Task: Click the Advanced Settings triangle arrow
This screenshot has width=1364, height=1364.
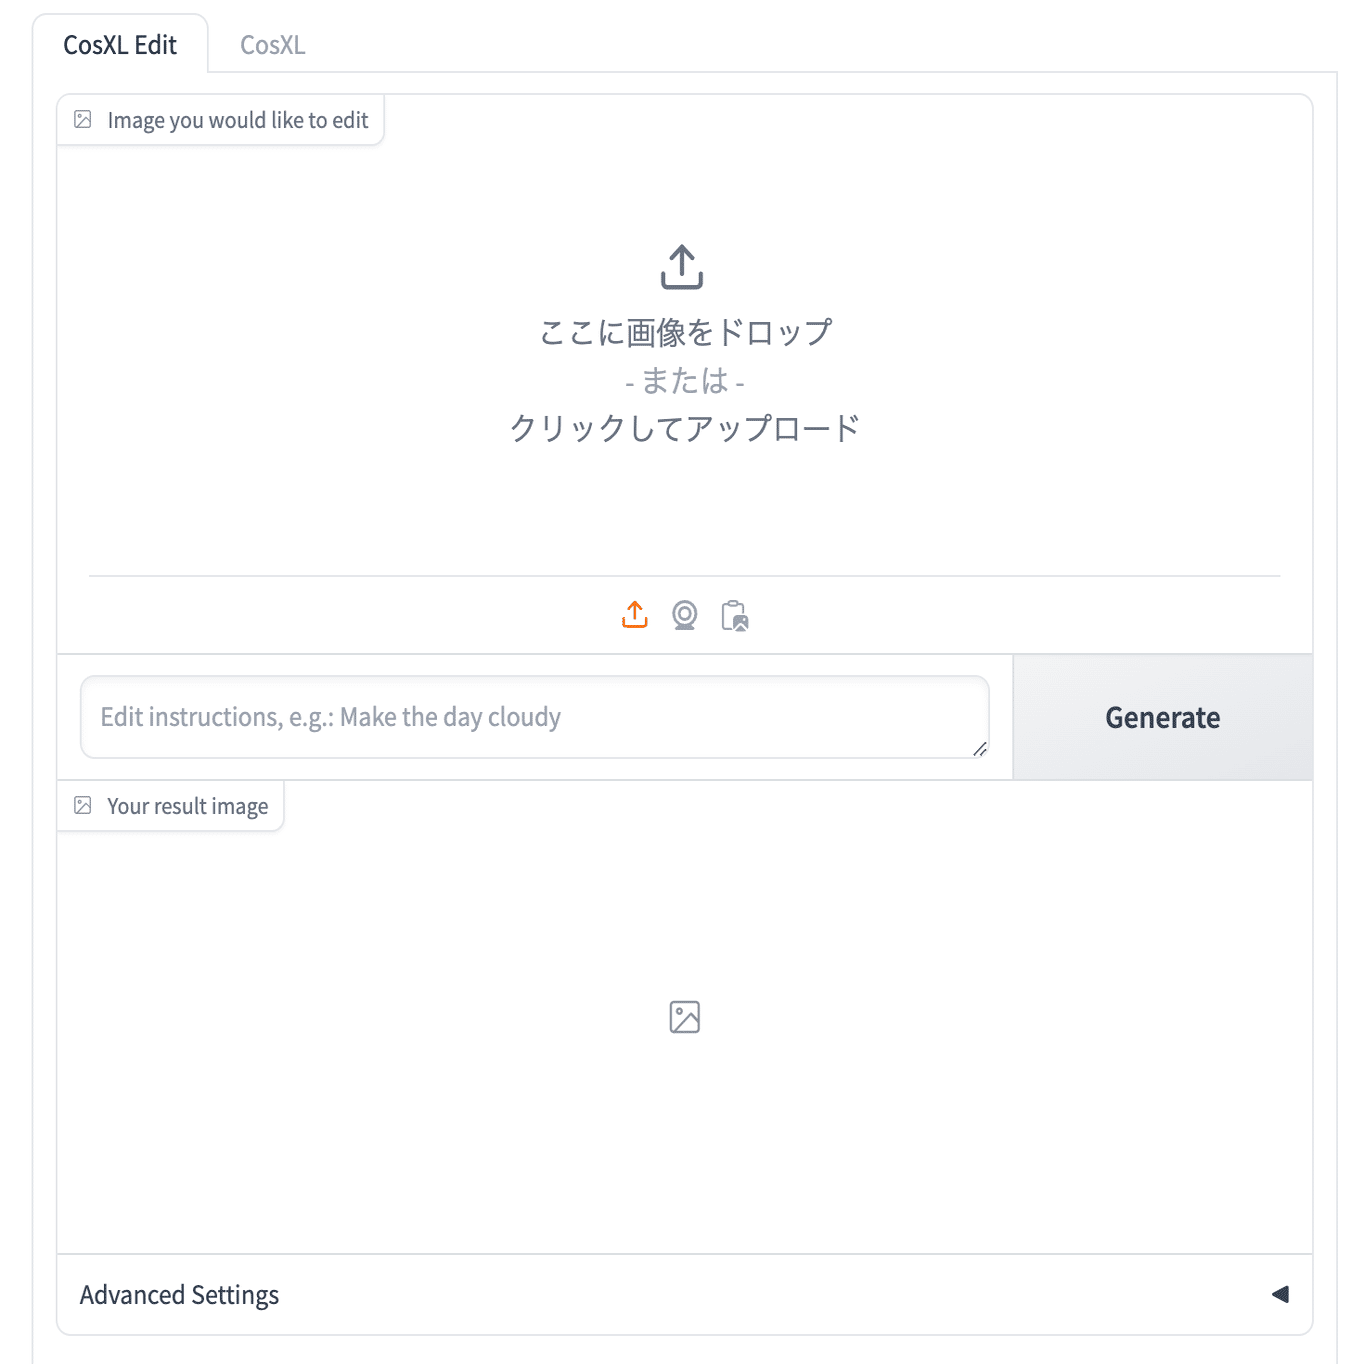Action: pyautogui.click(x=1280, y=1295)
